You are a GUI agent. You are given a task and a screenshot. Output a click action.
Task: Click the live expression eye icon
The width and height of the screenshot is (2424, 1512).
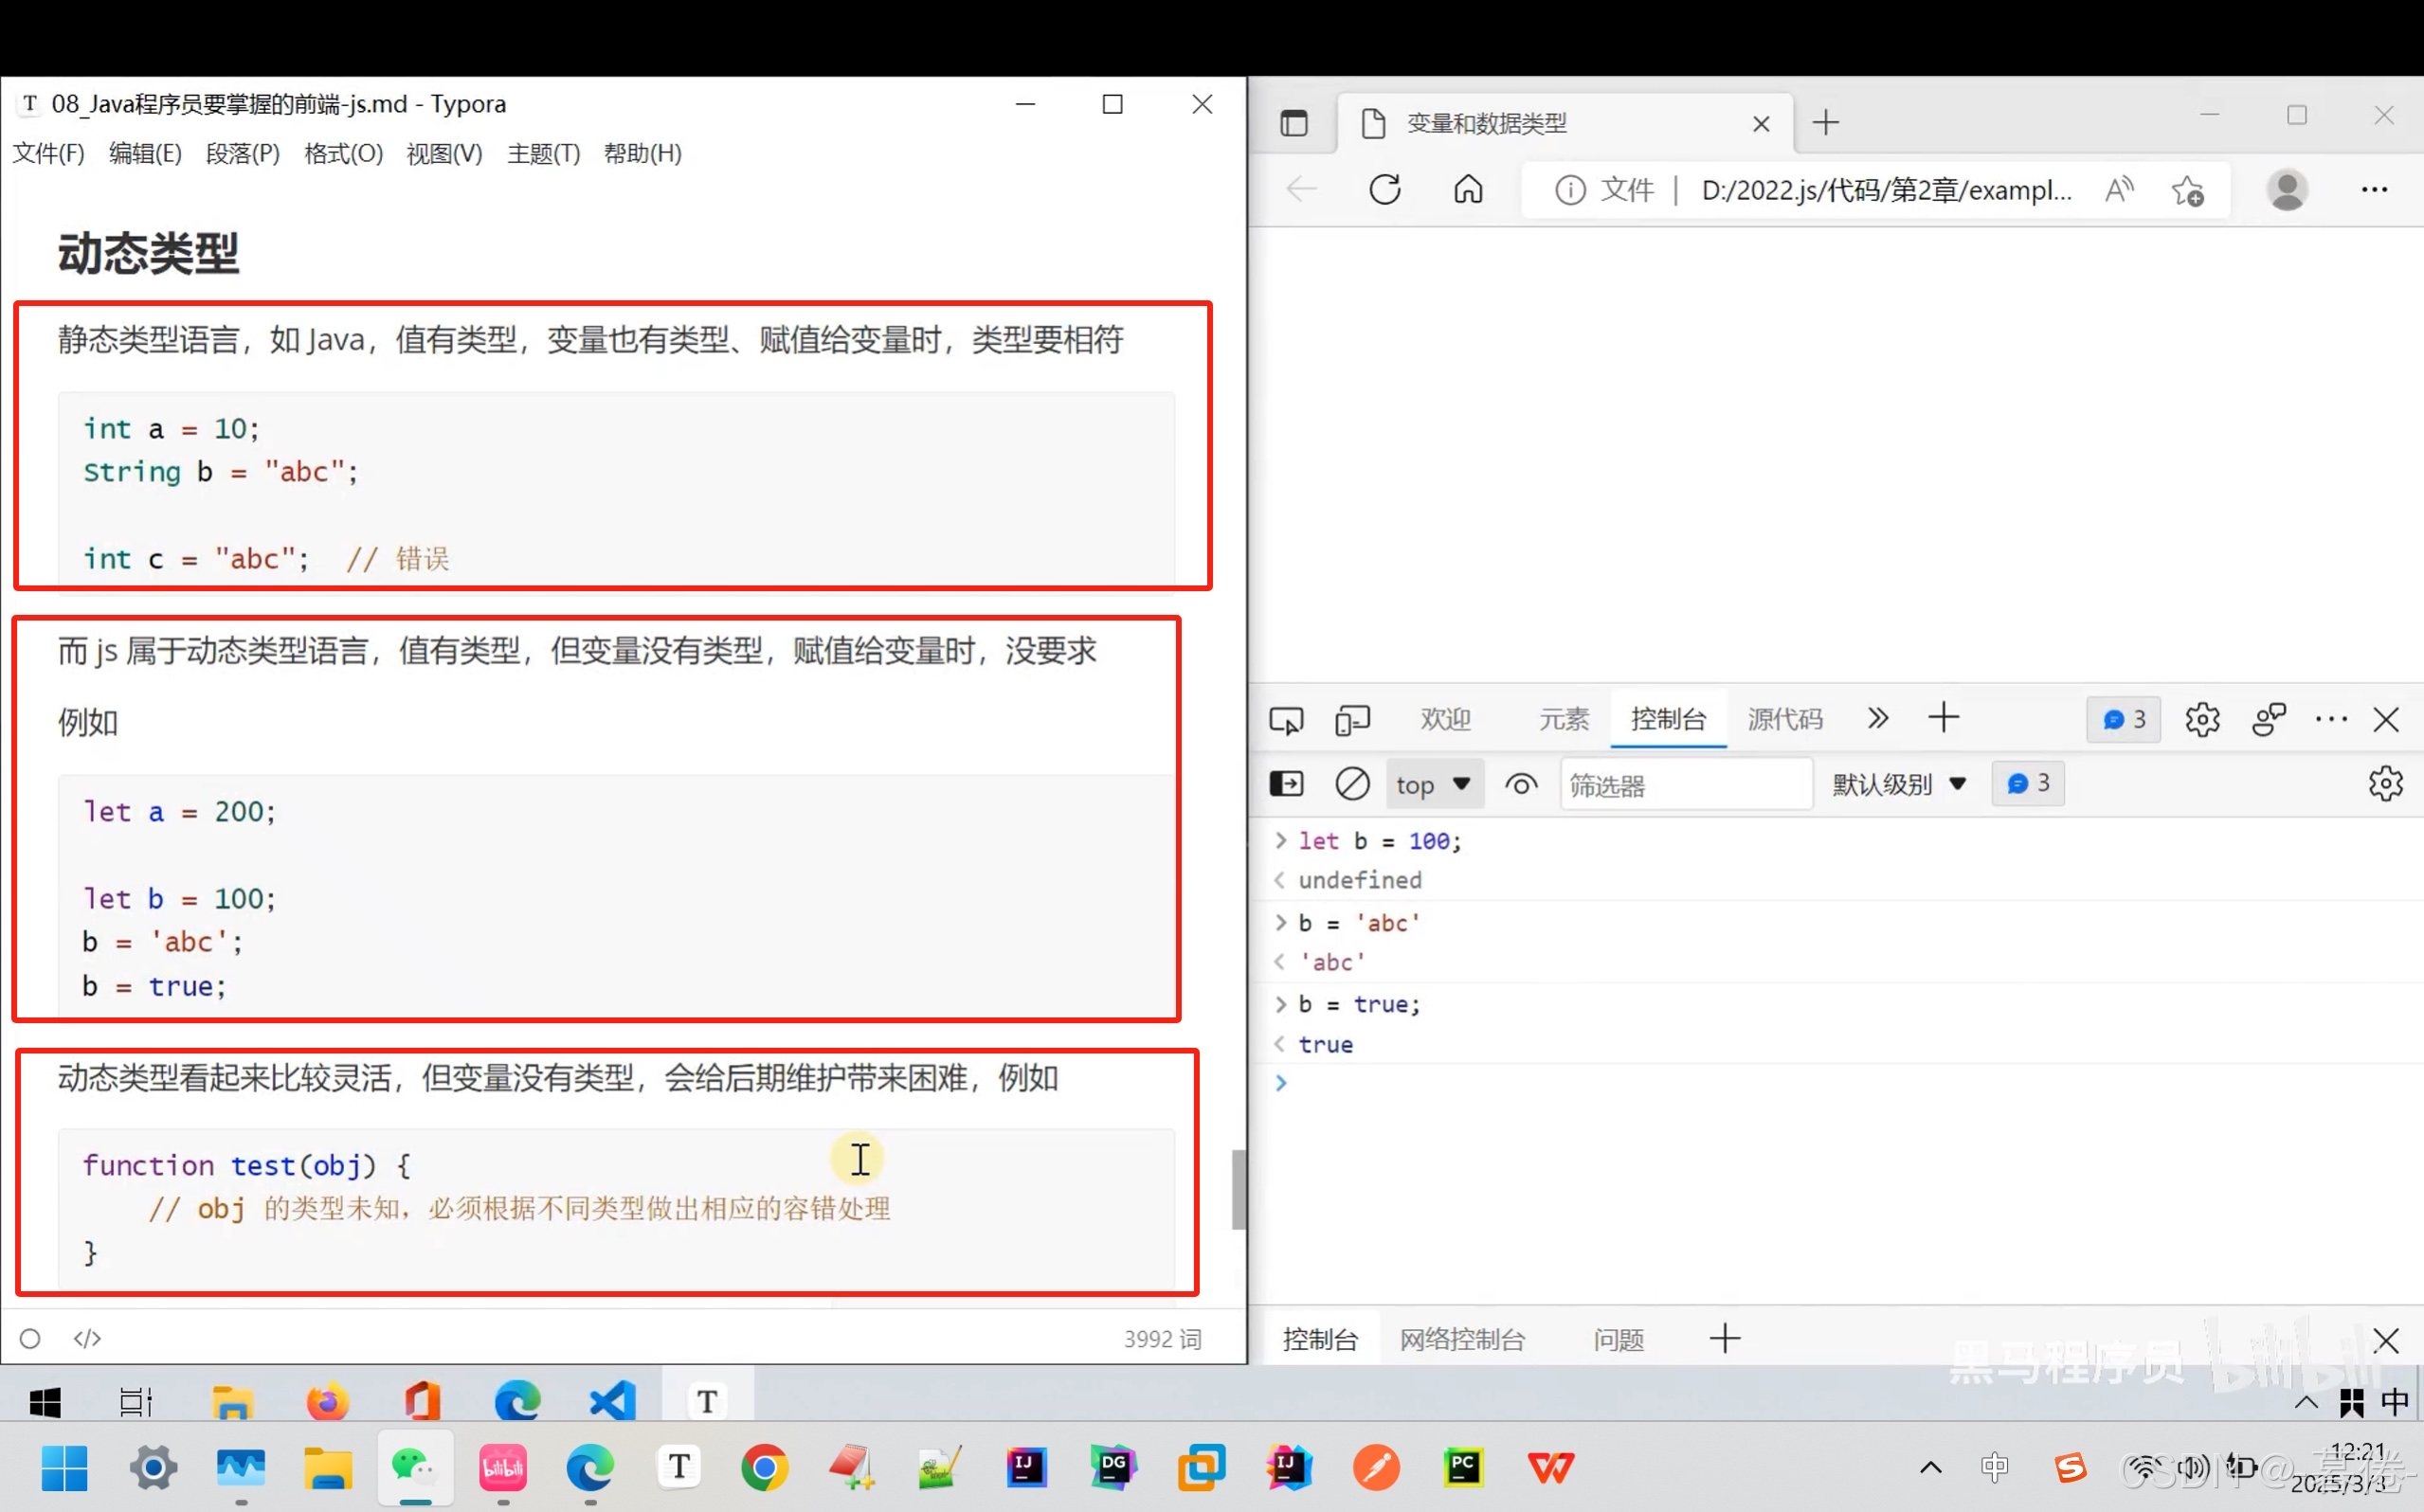[1521, 784]
